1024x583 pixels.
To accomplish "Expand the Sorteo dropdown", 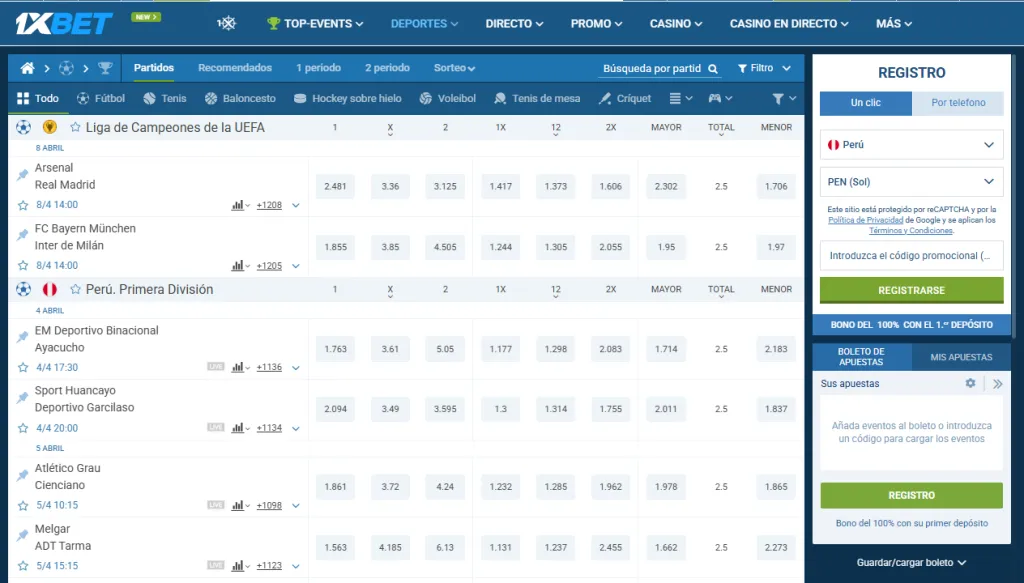I will [454, 68].
